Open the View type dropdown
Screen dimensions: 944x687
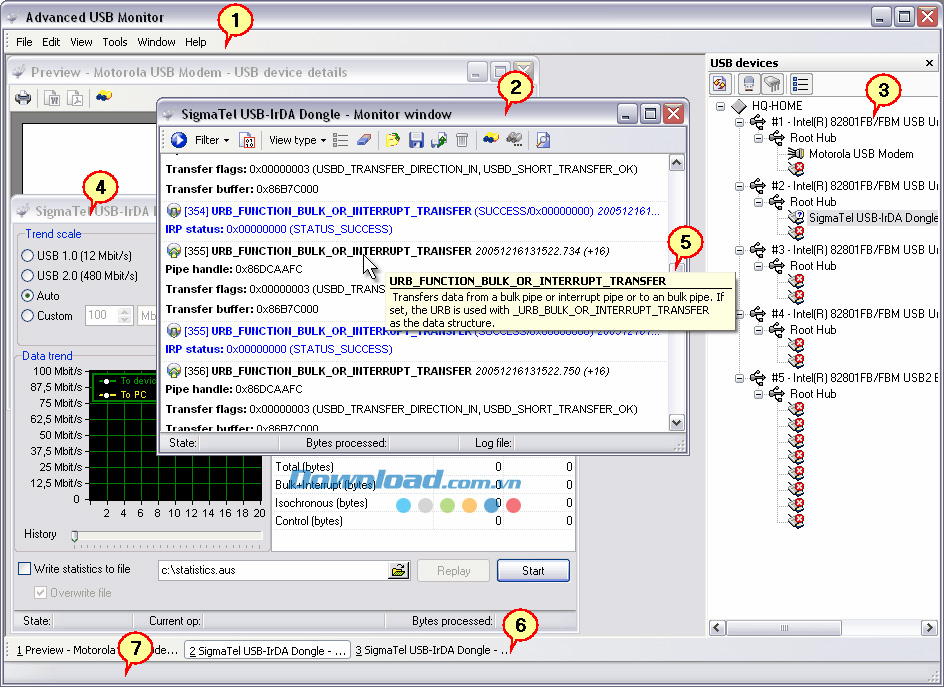[x=297, y=140]
